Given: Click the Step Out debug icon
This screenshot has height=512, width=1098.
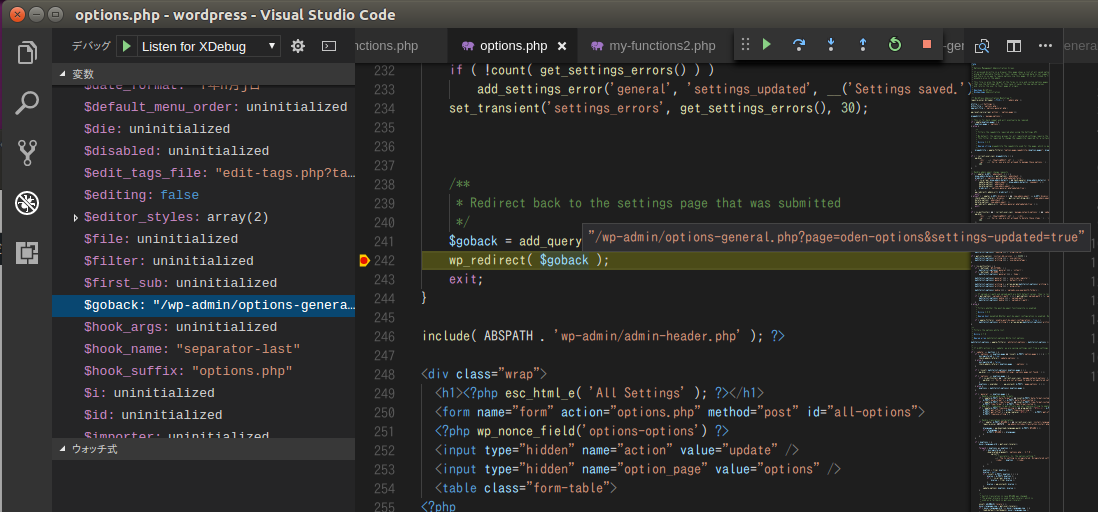Looking at the screenshot, I should pyautogui.click(x=863, y=45).
